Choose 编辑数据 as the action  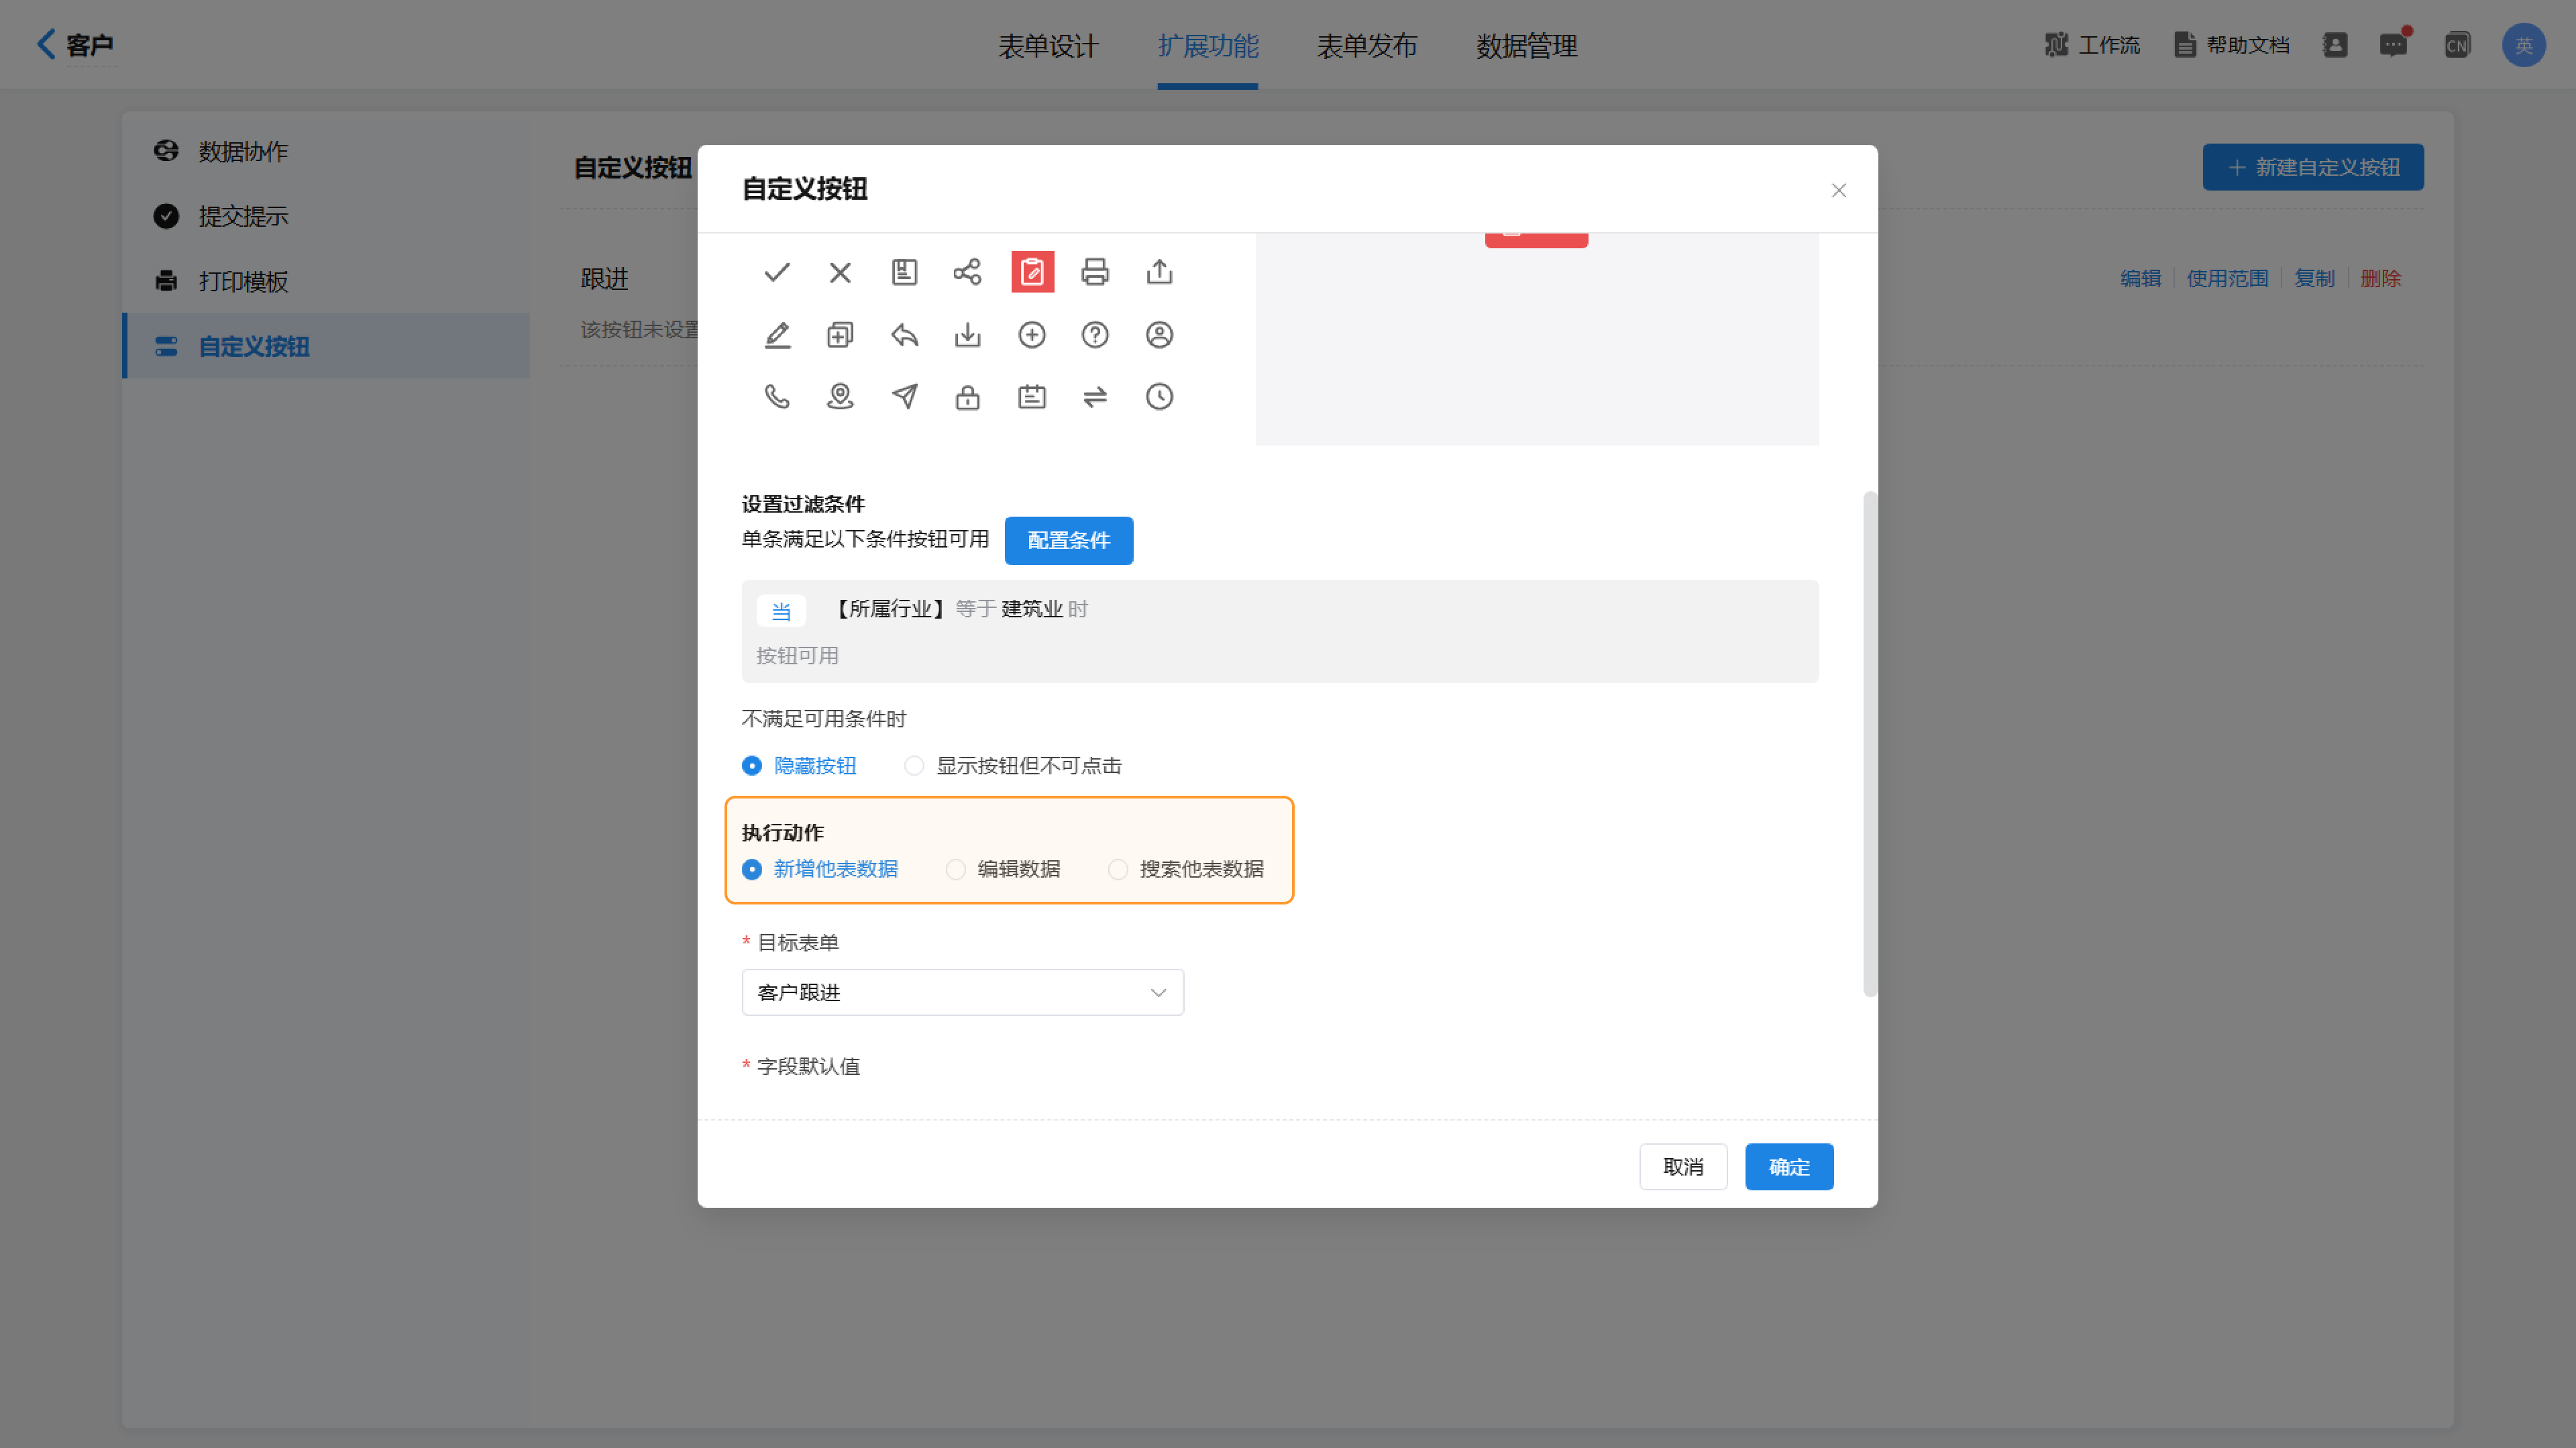click(x=1003, y=869)
